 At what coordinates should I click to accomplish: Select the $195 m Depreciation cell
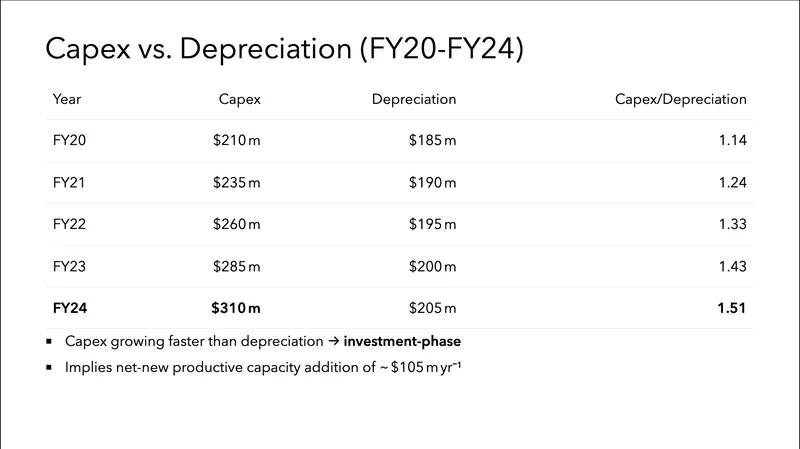coord(432,225)
